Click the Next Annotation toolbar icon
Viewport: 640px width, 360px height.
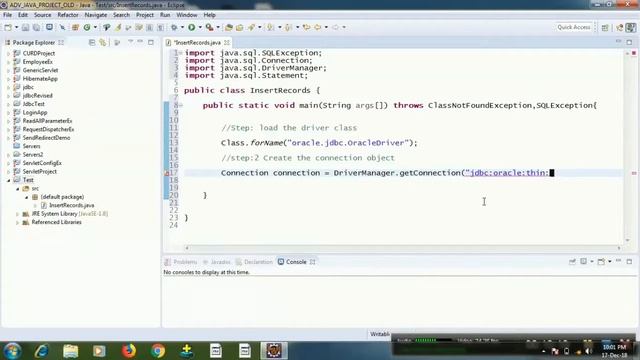coord(270,27)
